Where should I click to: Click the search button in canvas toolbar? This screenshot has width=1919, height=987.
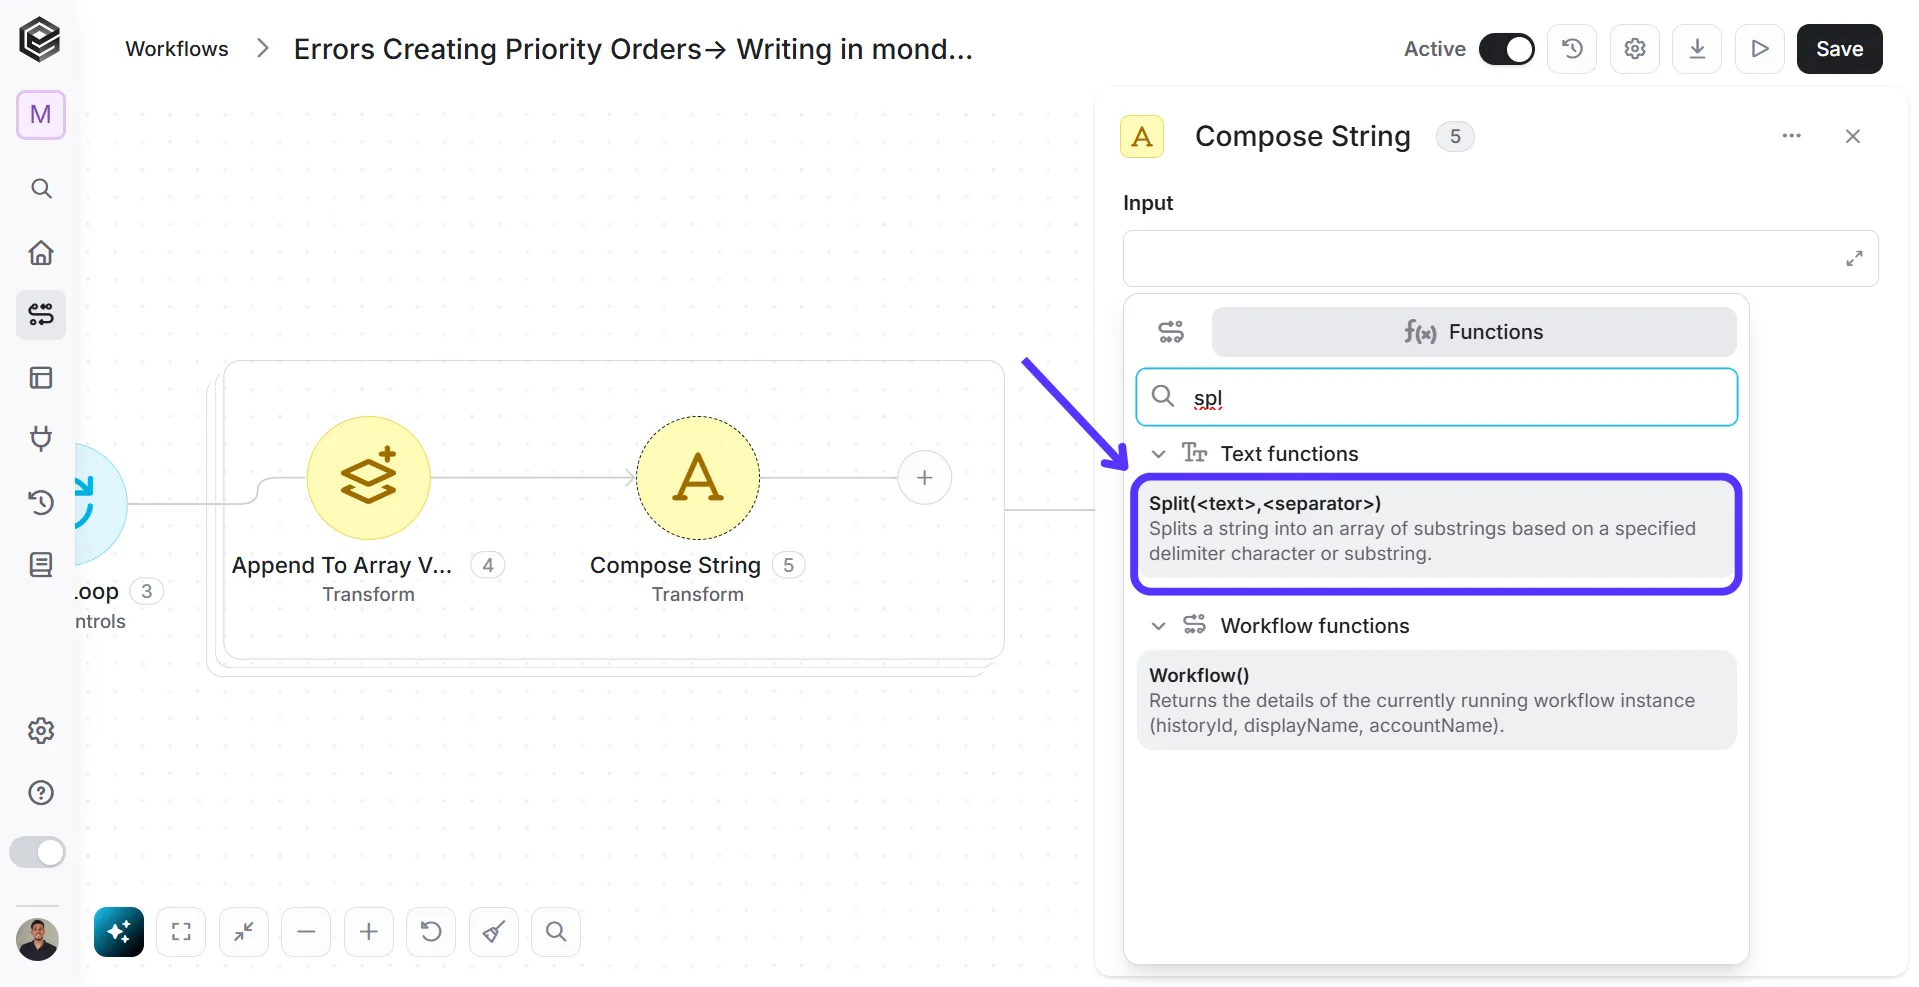[x=556, y=932]
